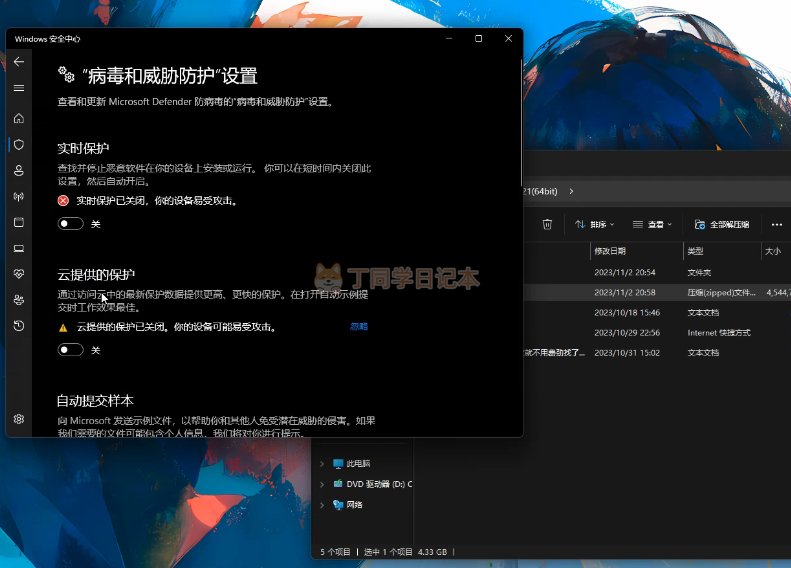This screenshot has height=568, width=791.
Task: Open the 排序 sort dropdown in Explorer
Action: coord(595,224)
